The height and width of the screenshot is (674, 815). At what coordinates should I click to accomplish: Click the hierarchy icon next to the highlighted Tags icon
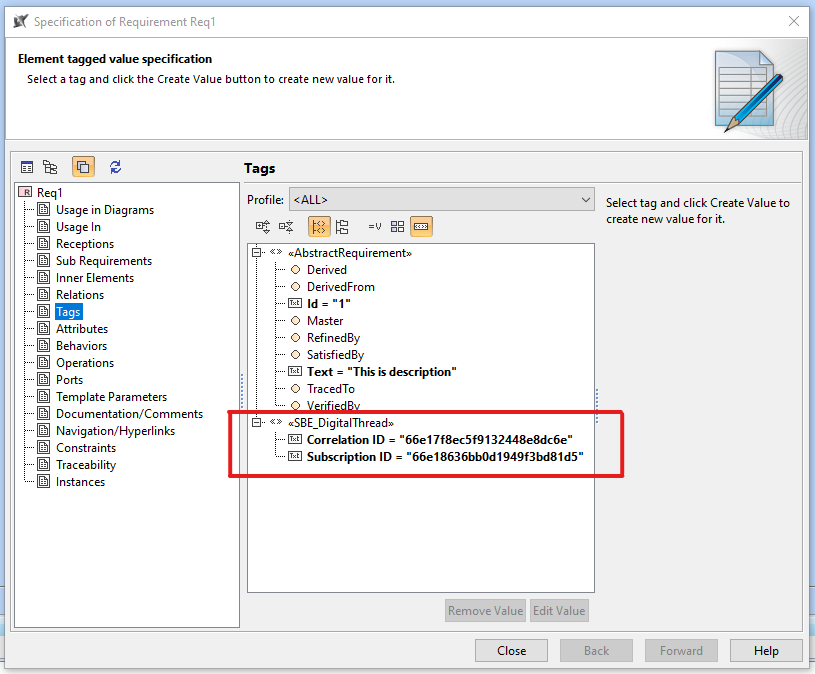(342, 227)
